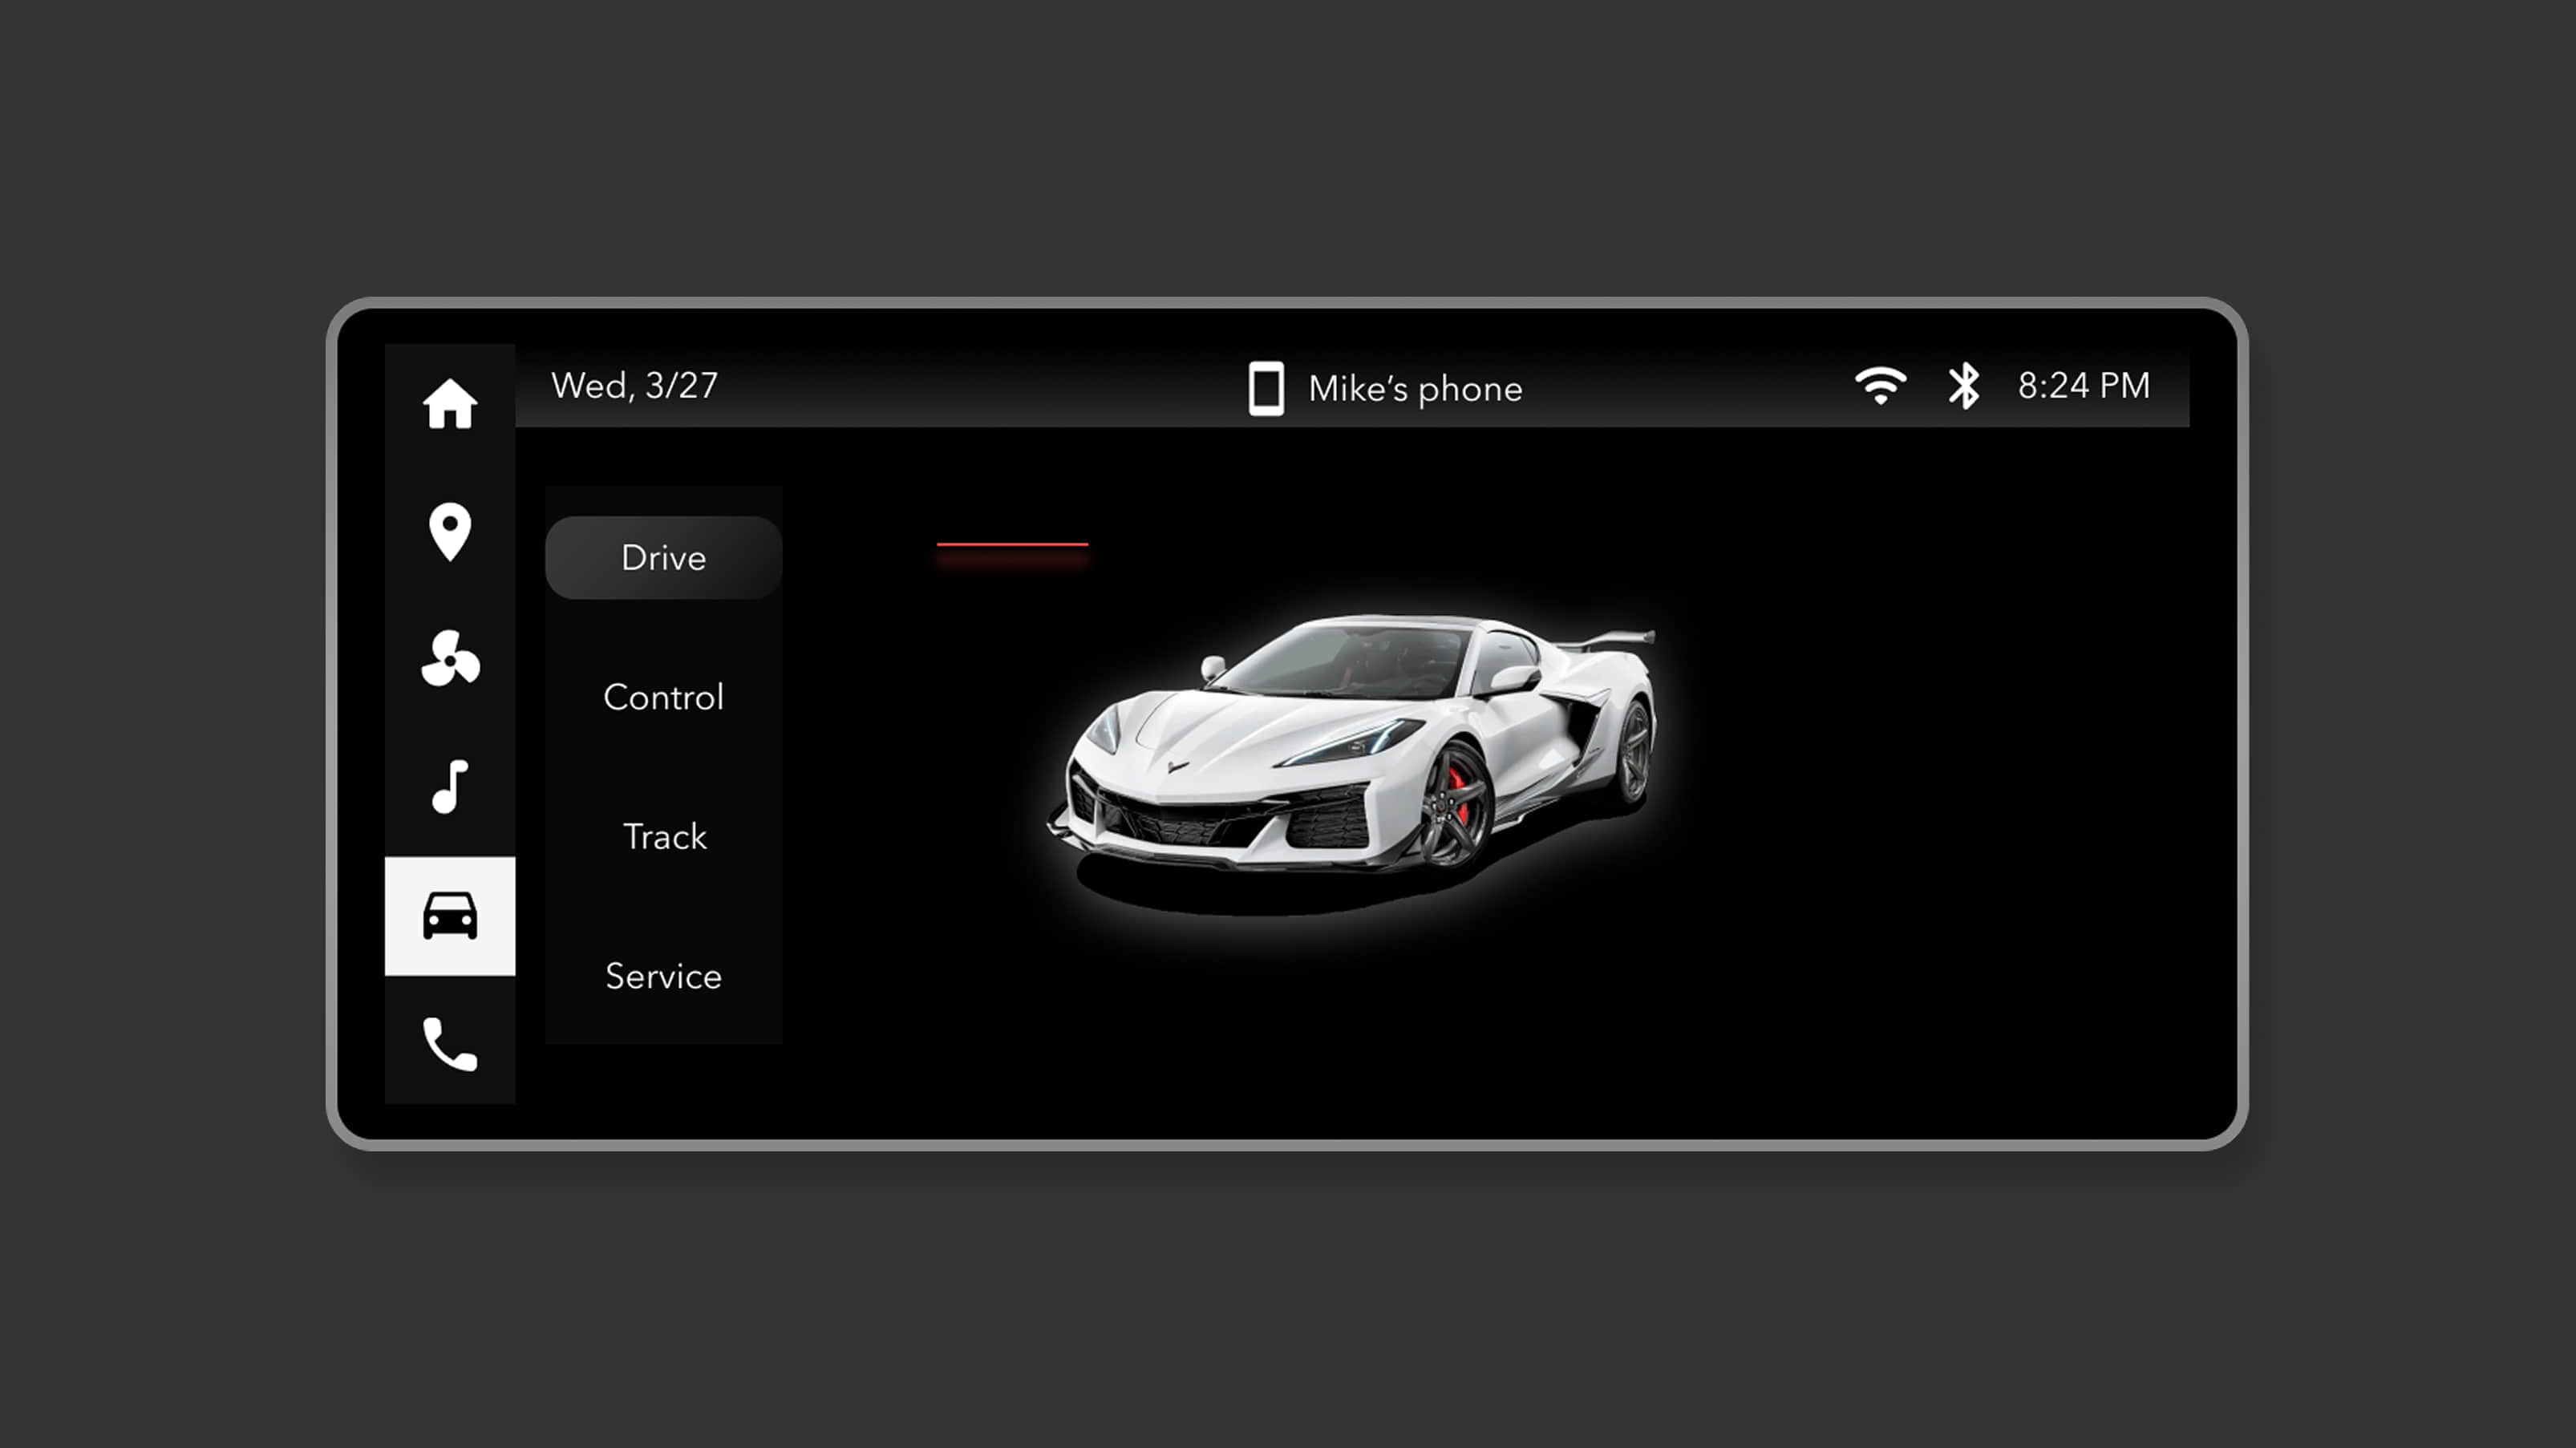Click the red glowing indicator line
Viewport: 2576px width, 1448px height.
[1012, 546]
